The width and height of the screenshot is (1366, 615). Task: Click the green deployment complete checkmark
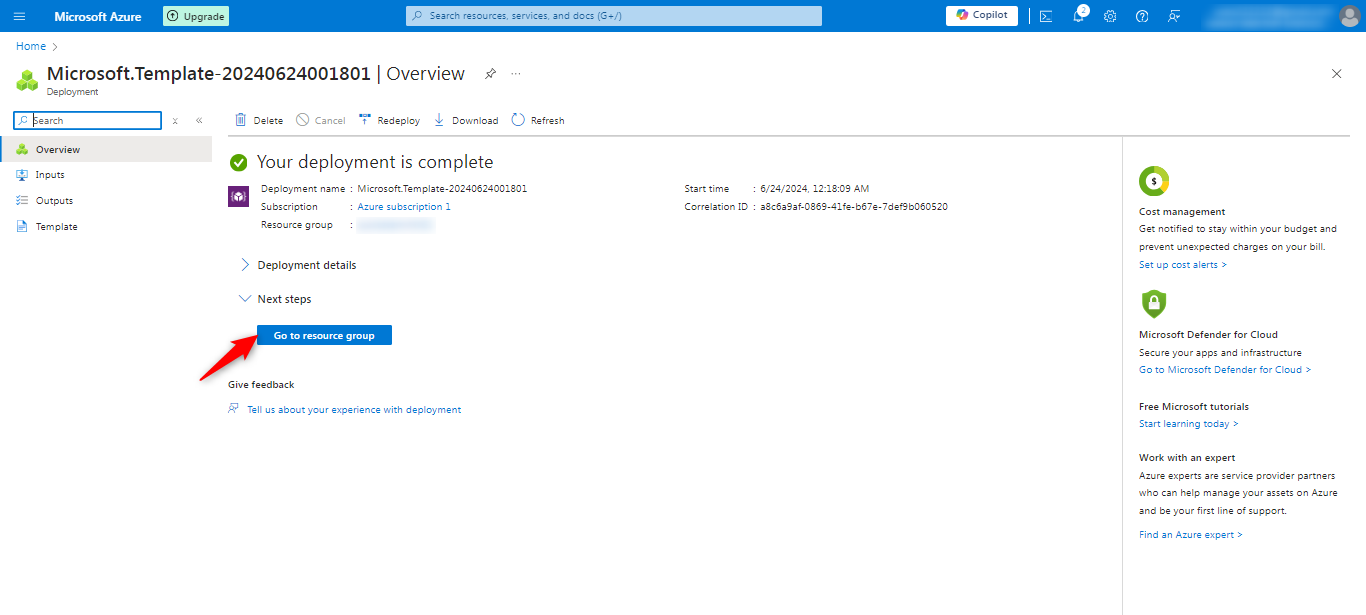pyautogui.click(x=238, y=162)
